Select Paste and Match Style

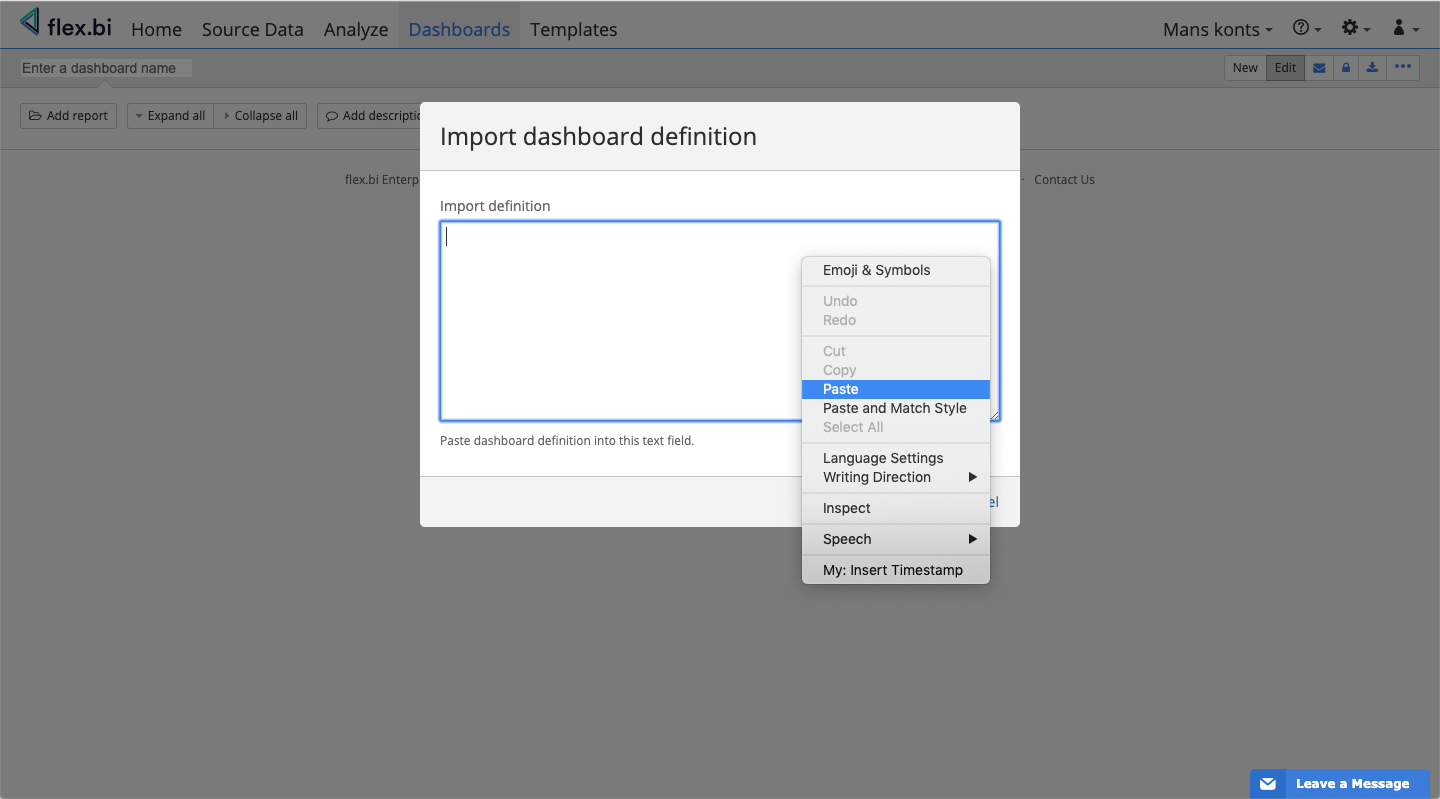click(895, 408)
